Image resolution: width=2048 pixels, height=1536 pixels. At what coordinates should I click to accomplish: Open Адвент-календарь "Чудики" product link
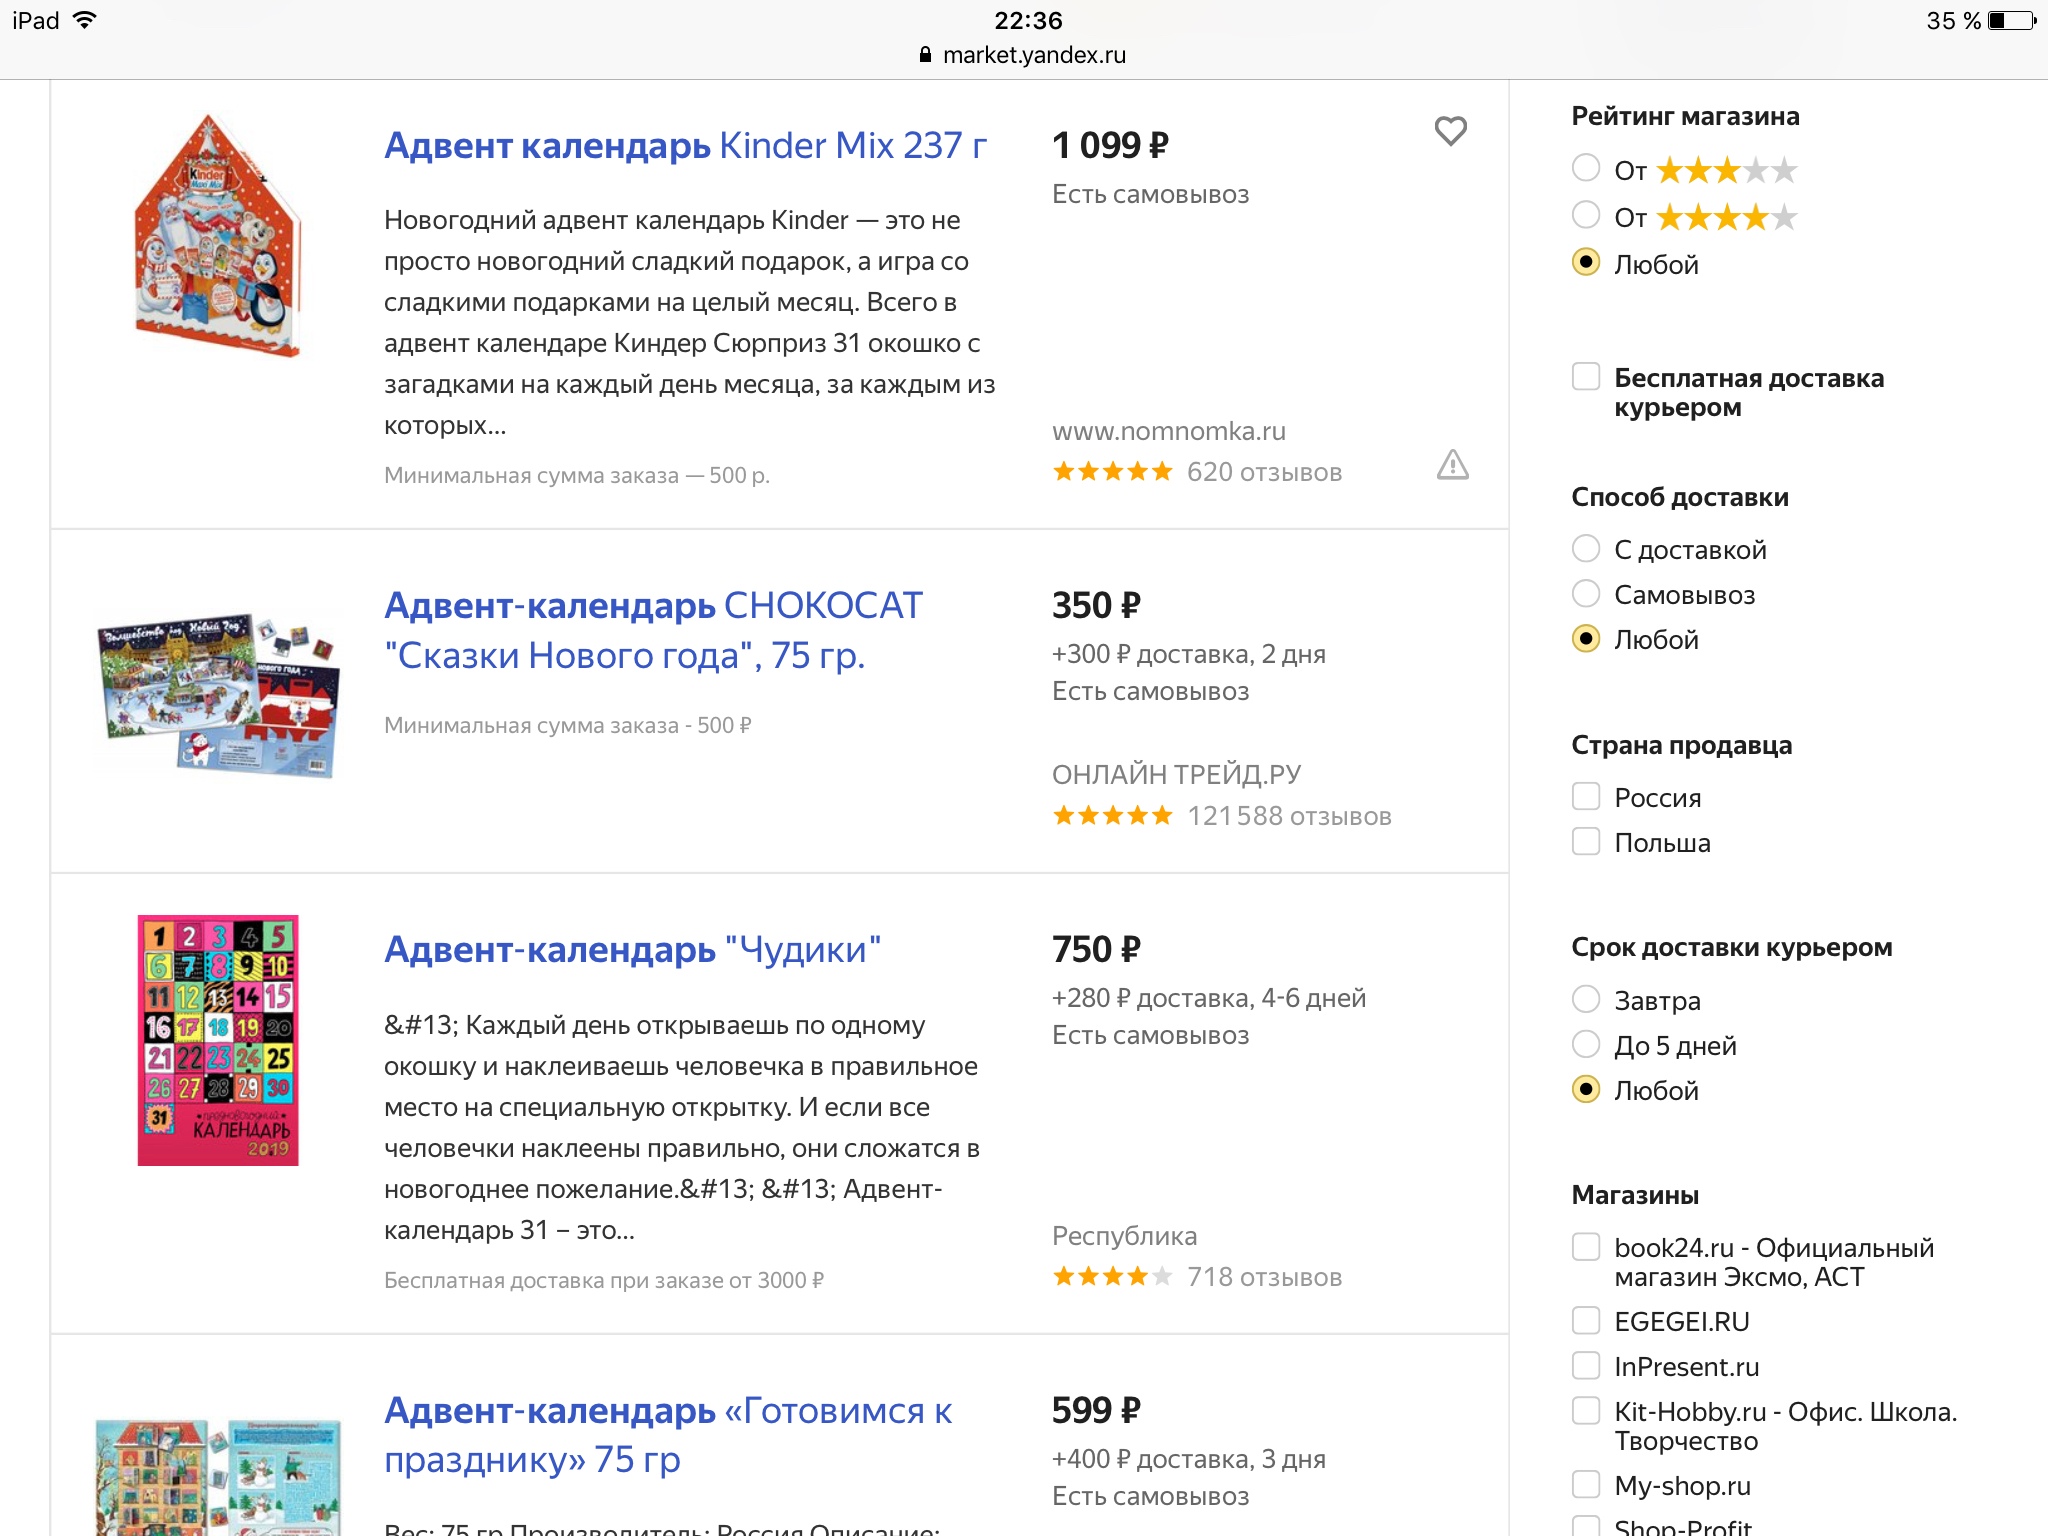click(x=632, y=950)
